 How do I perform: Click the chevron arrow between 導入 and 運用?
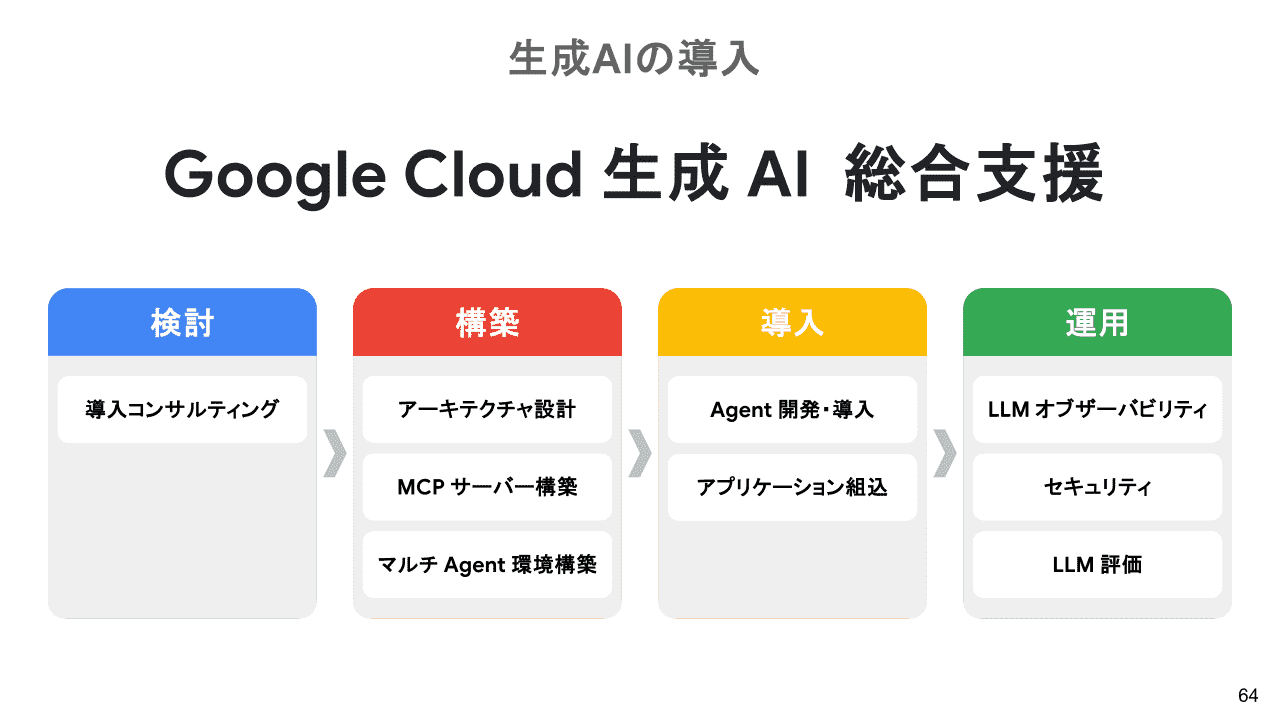(945, 453)
